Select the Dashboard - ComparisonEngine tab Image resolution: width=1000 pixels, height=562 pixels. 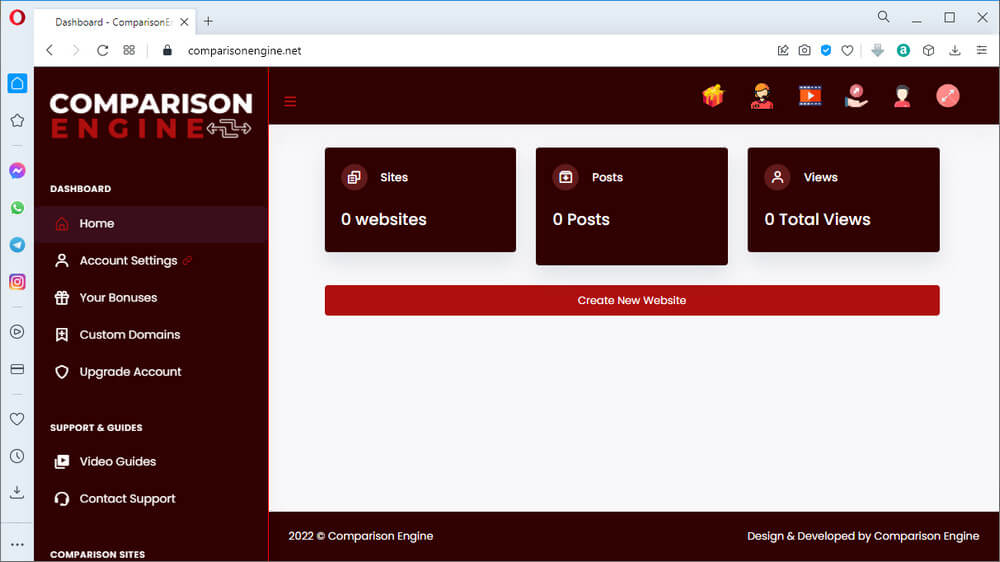click(115, 22)
